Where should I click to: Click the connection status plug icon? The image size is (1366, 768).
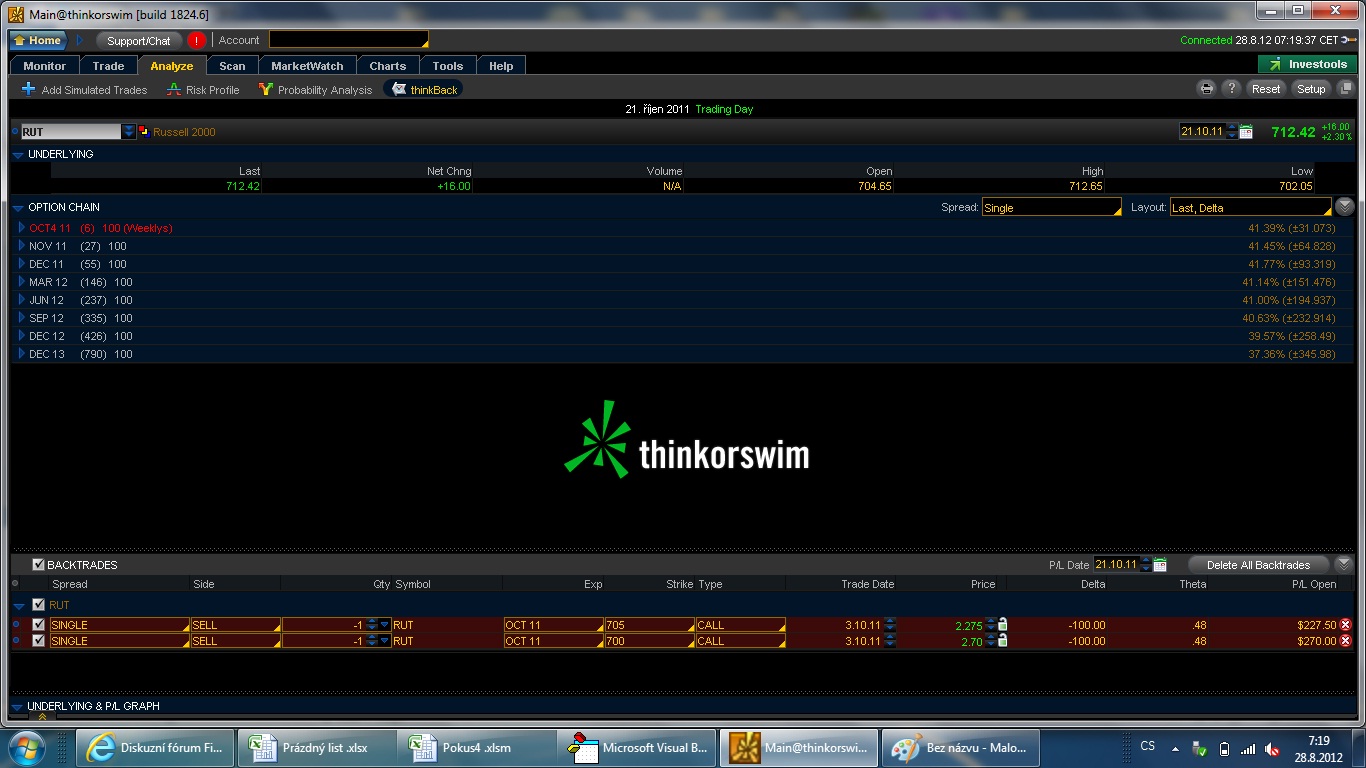point(1350,40)
